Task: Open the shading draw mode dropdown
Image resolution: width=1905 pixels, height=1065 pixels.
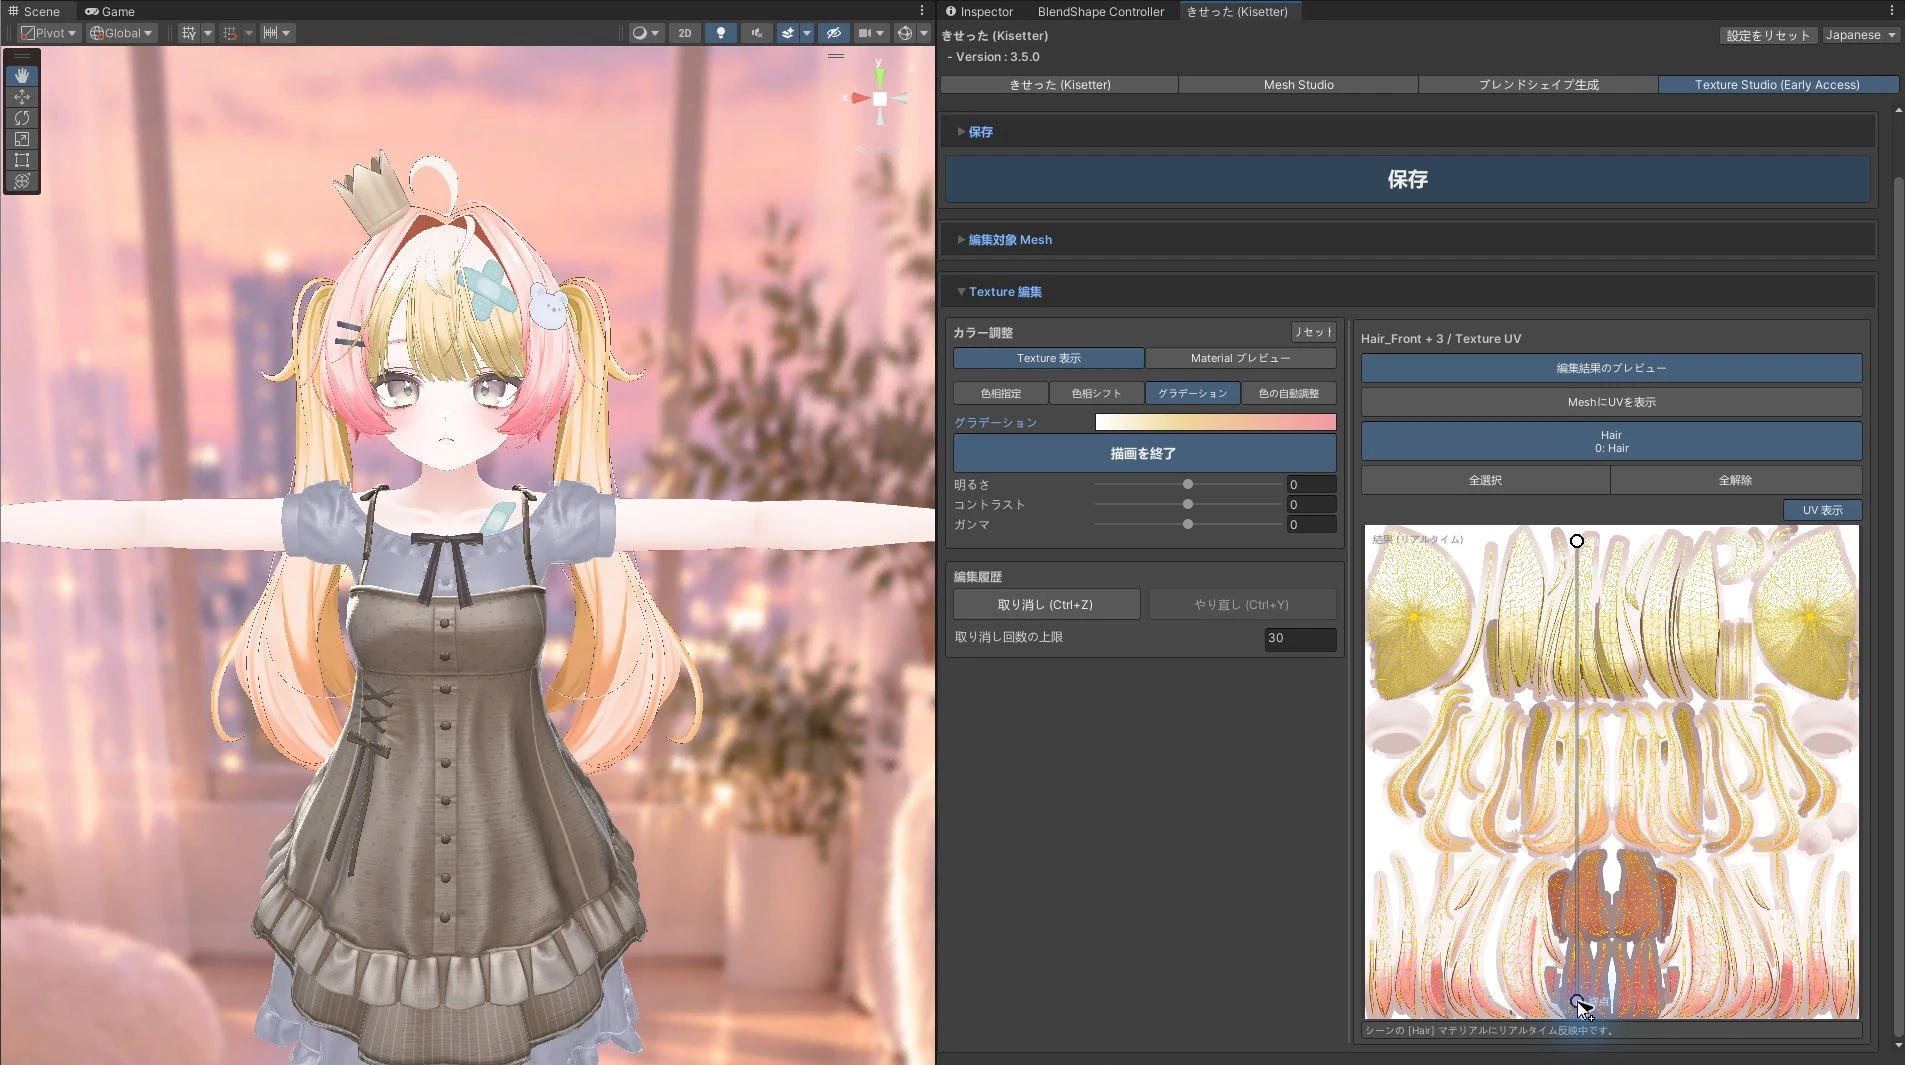Action: click(645, 33)
